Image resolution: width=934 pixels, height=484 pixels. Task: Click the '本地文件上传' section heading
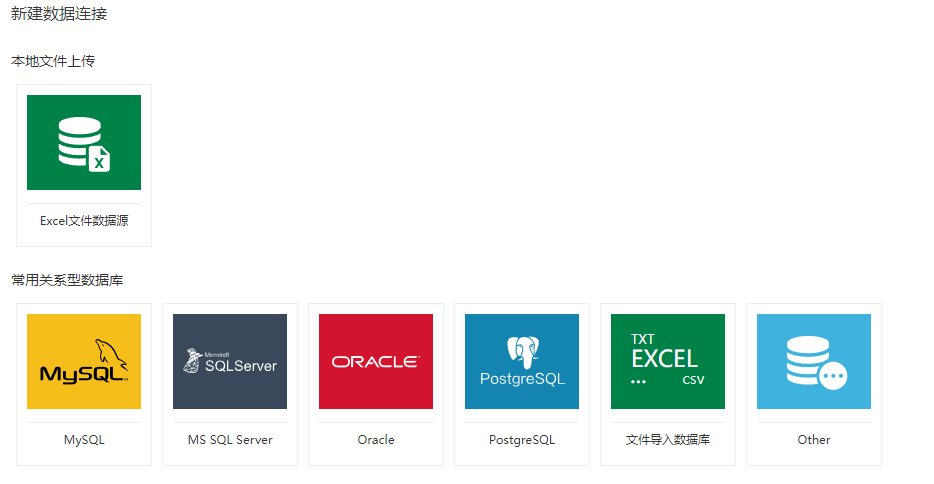[53, 61]
